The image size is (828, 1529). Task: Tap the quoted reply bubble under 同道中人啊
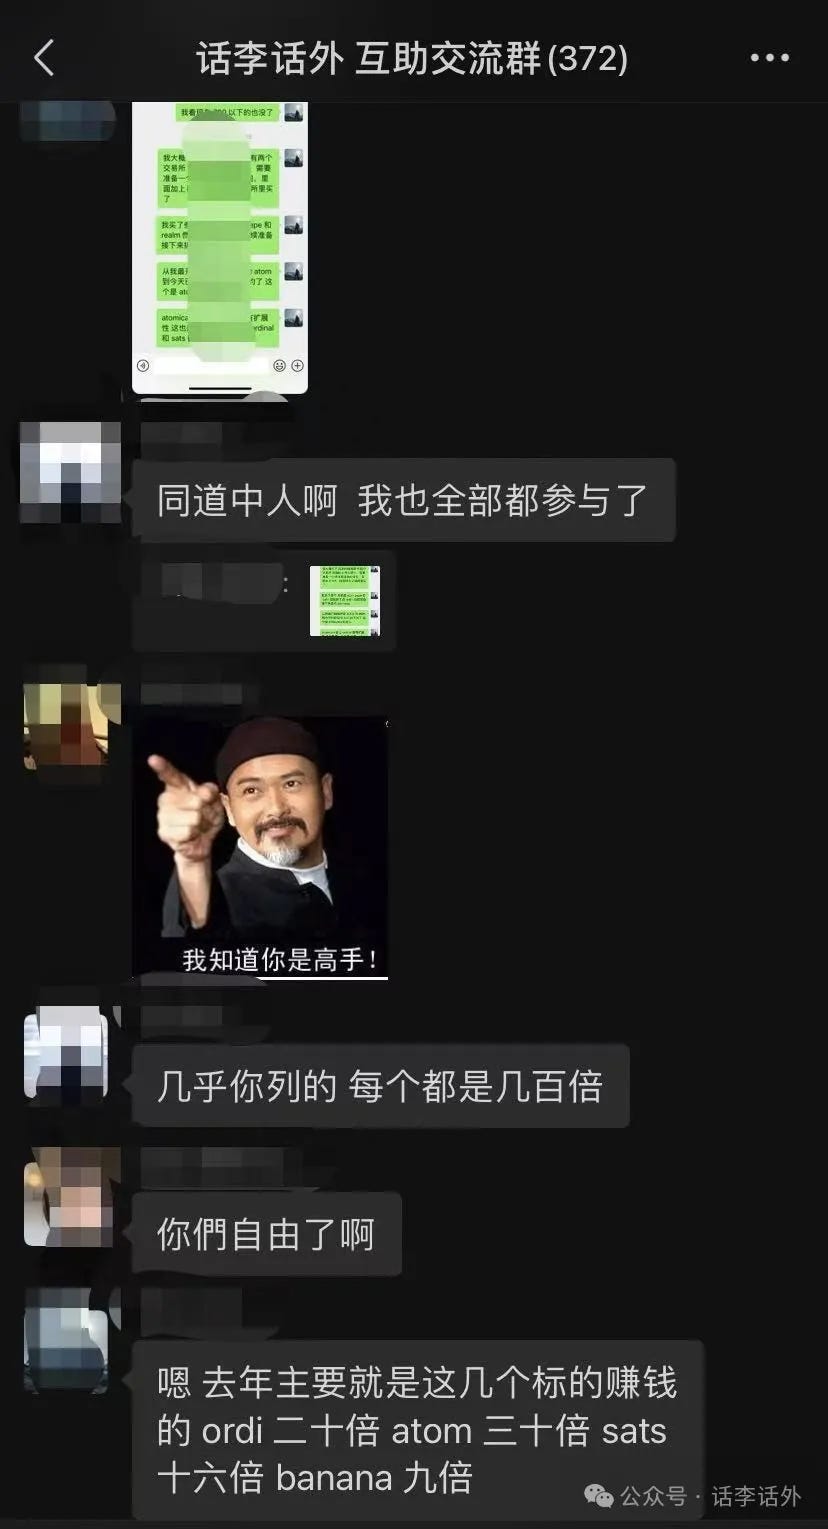click(264, 601)
